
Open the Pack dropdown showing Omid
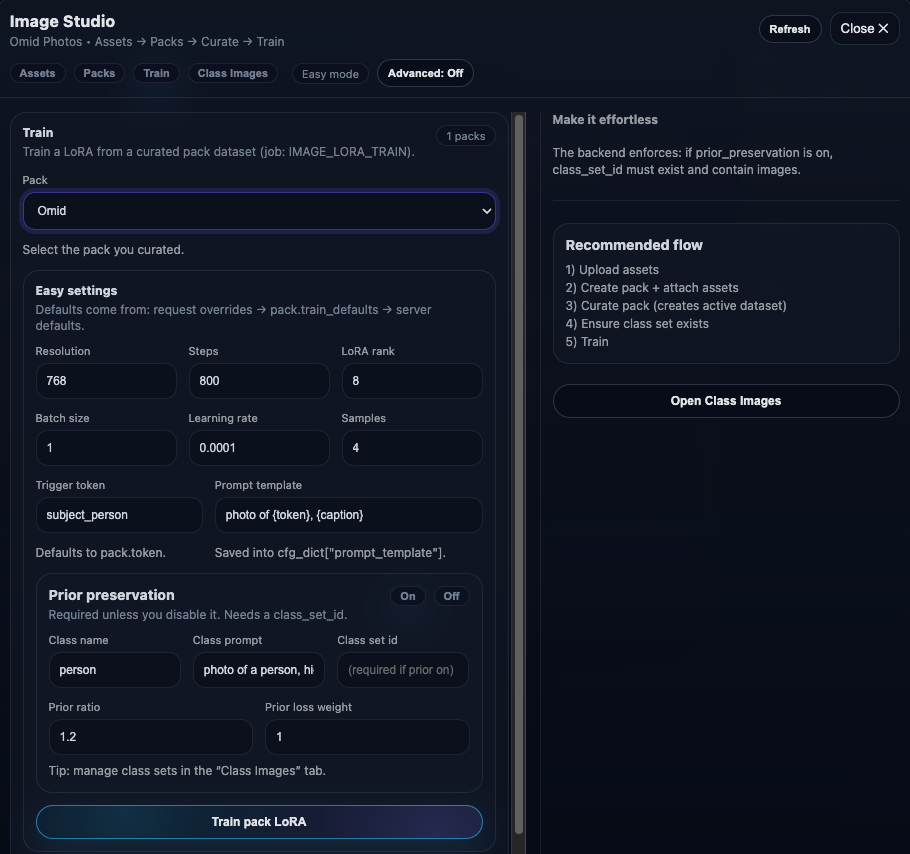(x=259, y=211)
